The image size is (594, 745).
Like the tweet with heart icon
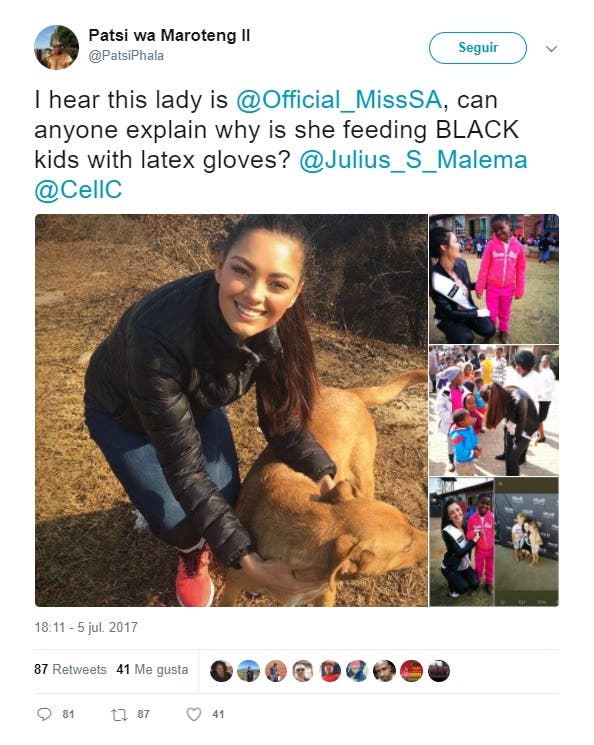coord(193,714)
